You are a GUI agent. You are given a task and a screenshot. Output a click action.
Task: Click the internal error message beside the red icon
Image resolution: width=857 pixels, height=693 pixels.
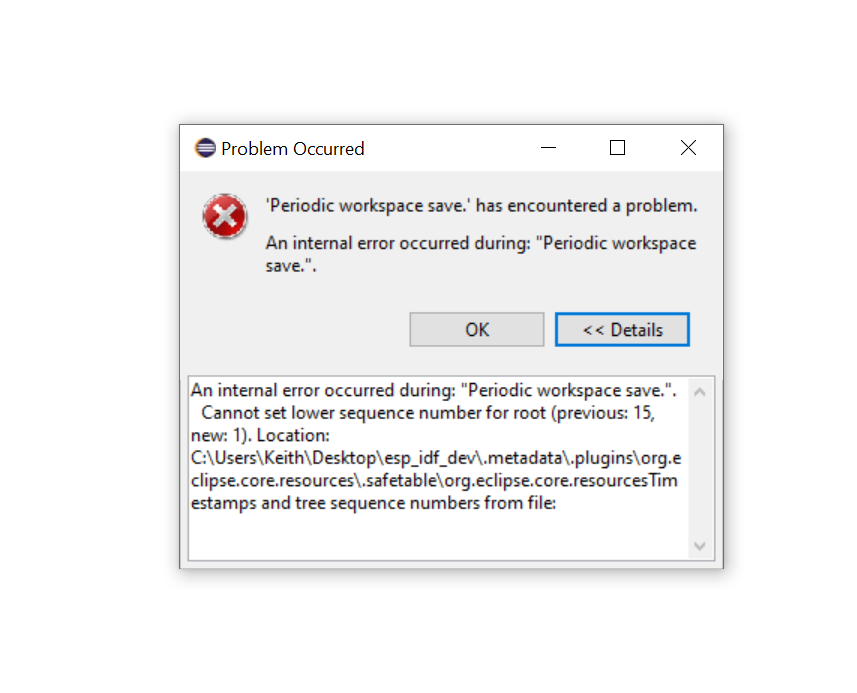coord(481,254)
